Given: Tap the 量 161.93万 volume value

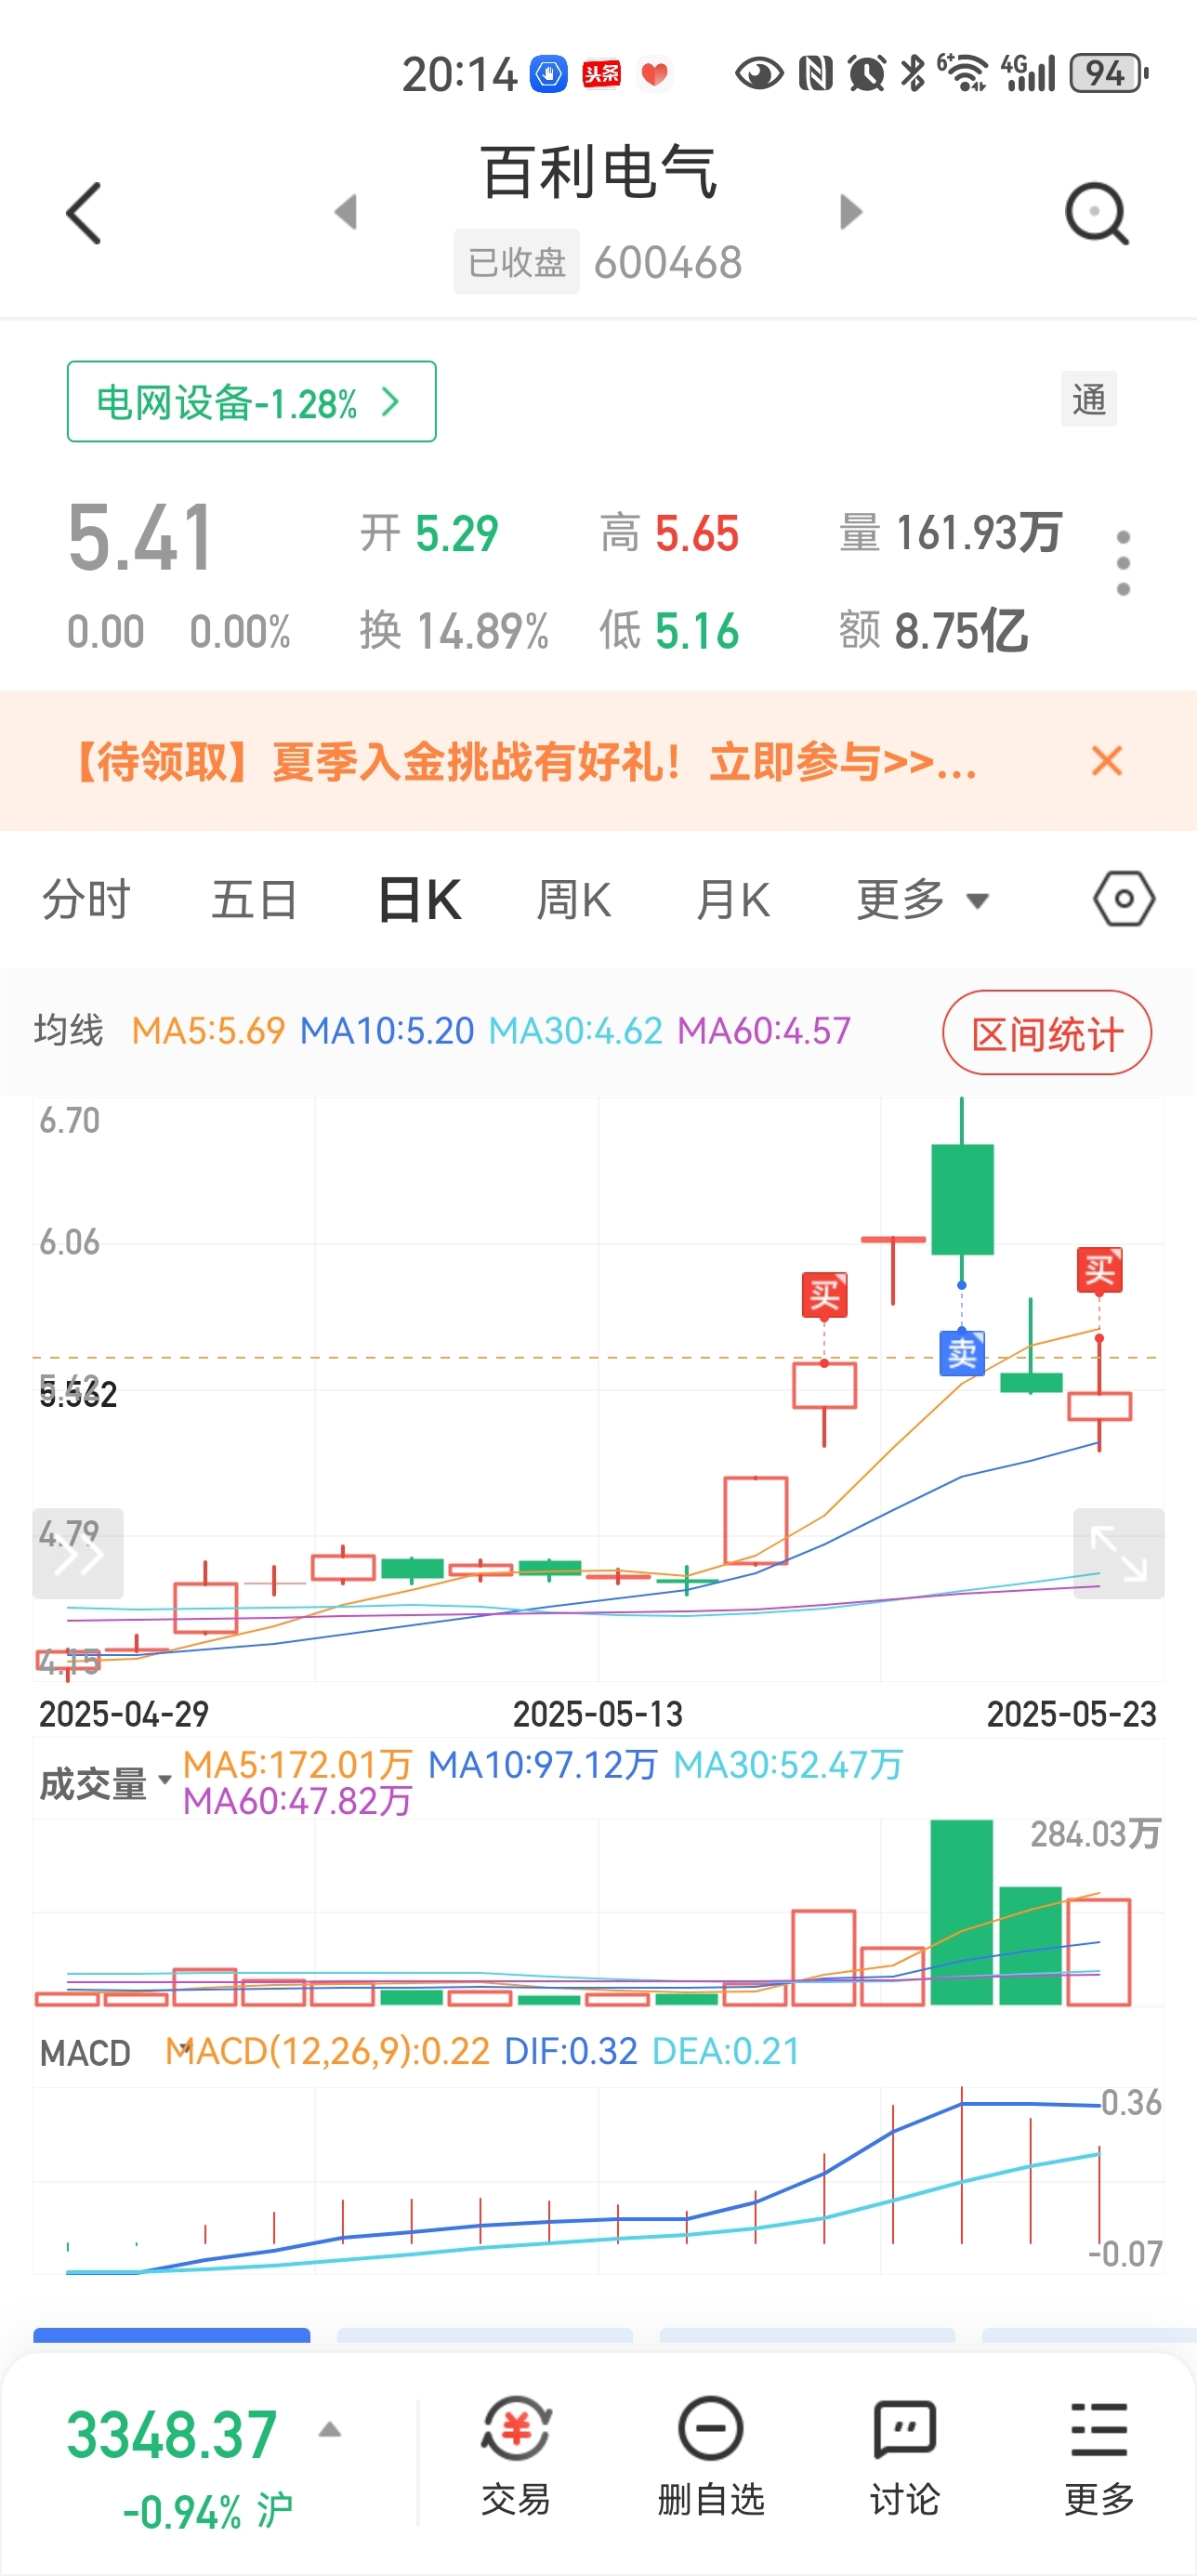Looking at the screenshot, I should pos(950,532).
